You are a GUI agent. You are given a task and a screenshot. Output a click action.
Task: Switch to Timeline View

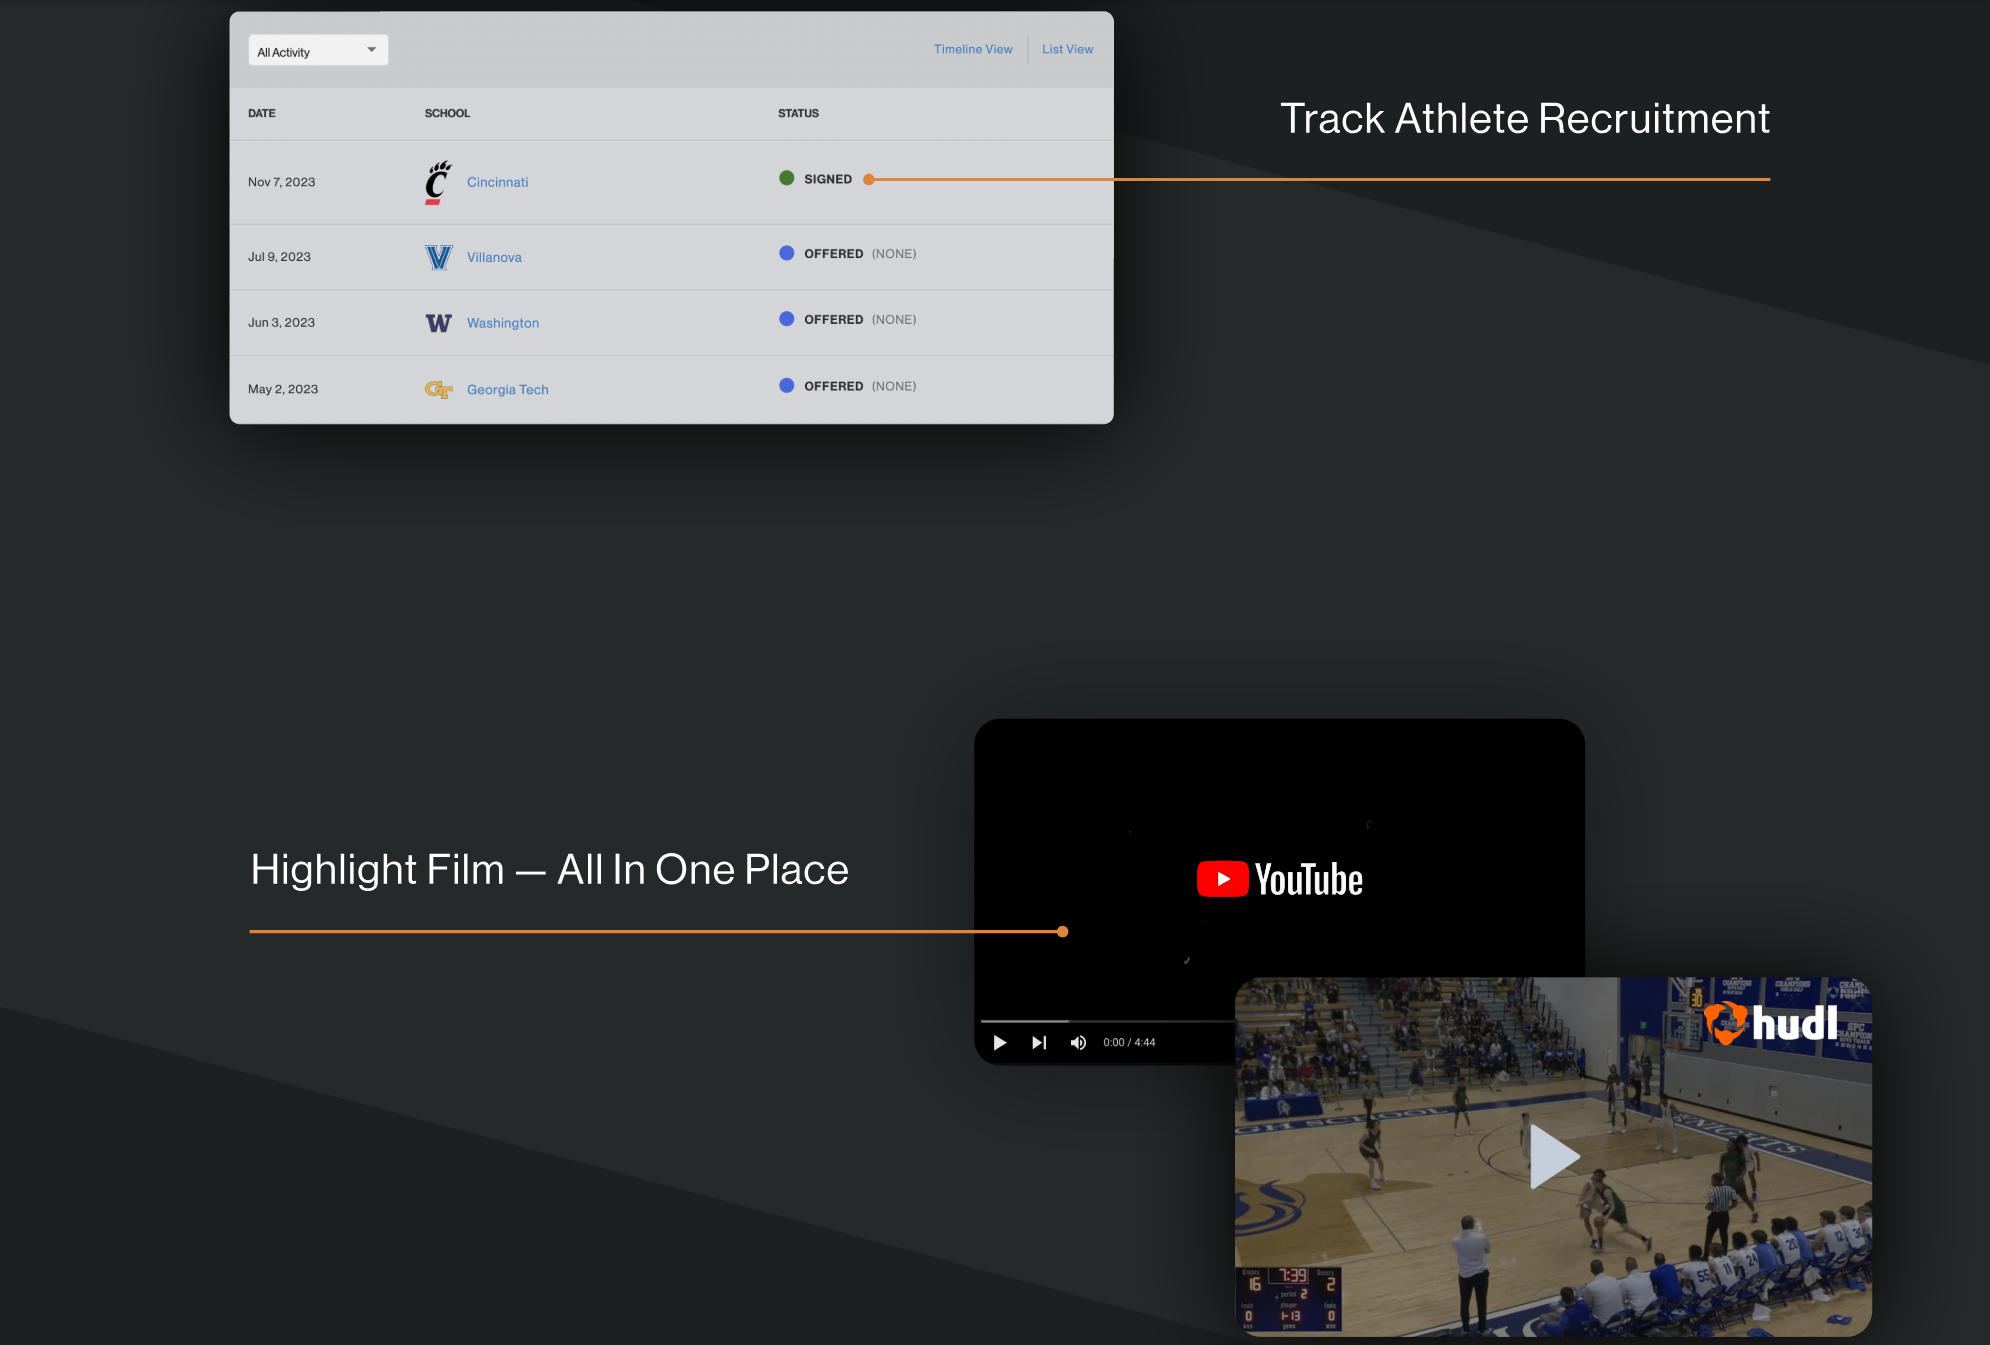pos(972,49)
